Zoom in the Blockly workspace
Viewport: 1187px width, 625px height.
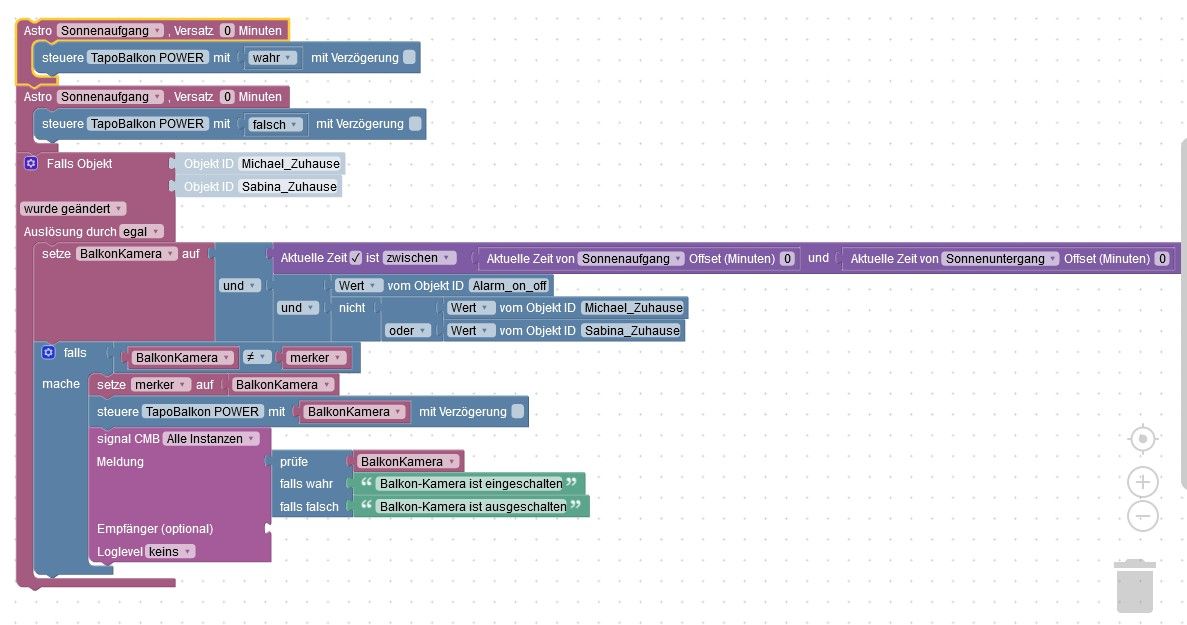click(1142, 481)
